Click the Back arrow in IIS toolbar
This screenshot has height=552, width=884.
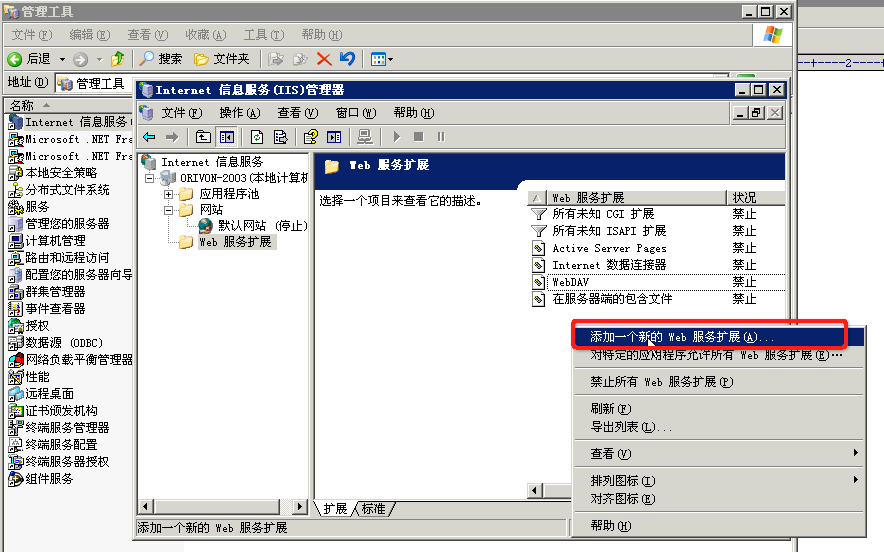(x=149, y=137)
